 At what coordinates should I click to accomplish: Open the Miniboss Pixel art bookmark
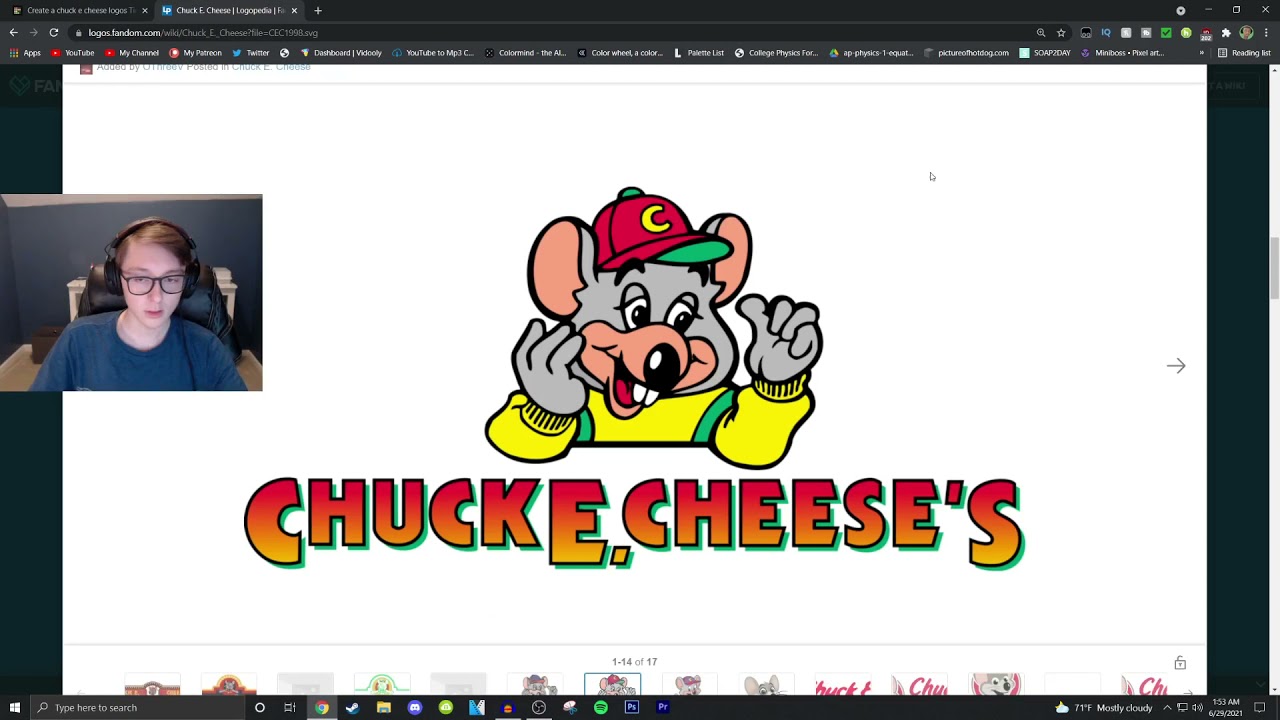1122,53
